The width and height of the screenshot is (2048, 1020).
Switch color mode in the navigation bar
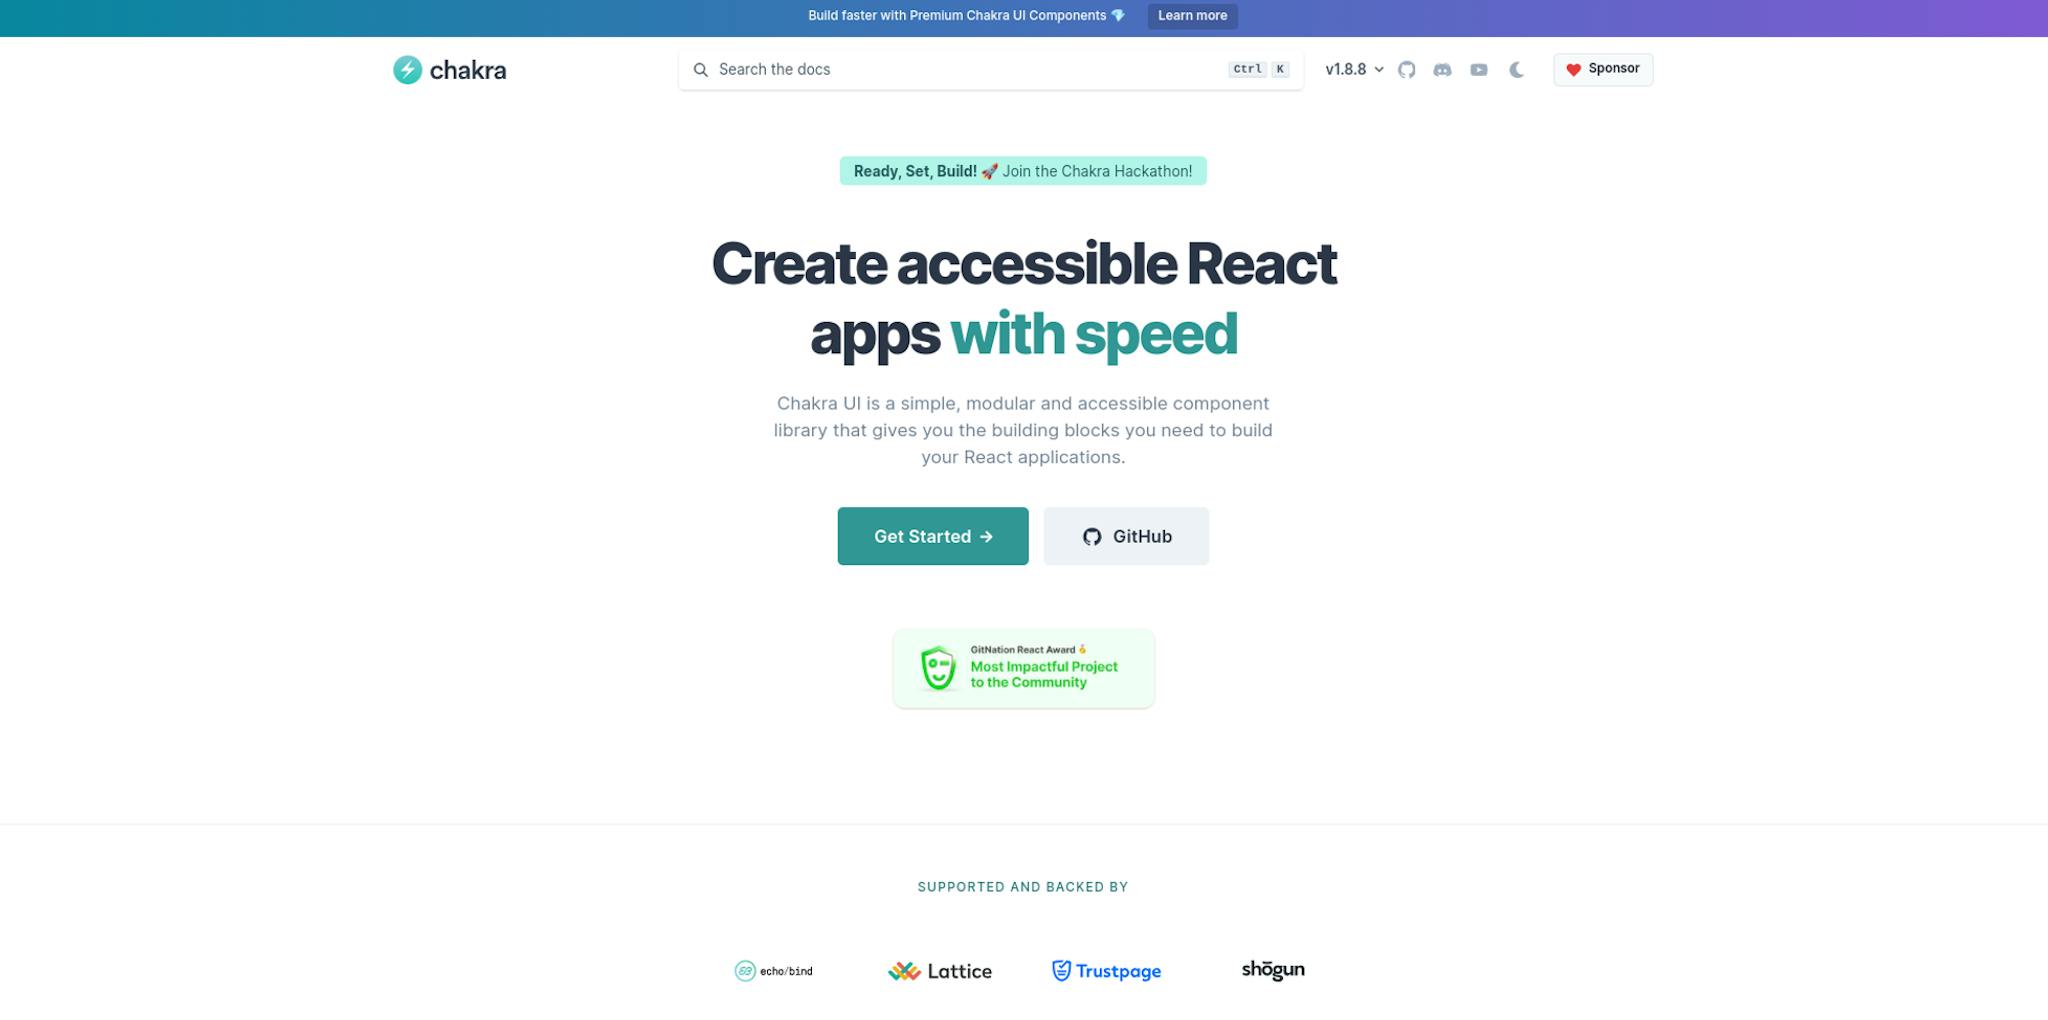pyautogui.click(x=1516, y=69)
